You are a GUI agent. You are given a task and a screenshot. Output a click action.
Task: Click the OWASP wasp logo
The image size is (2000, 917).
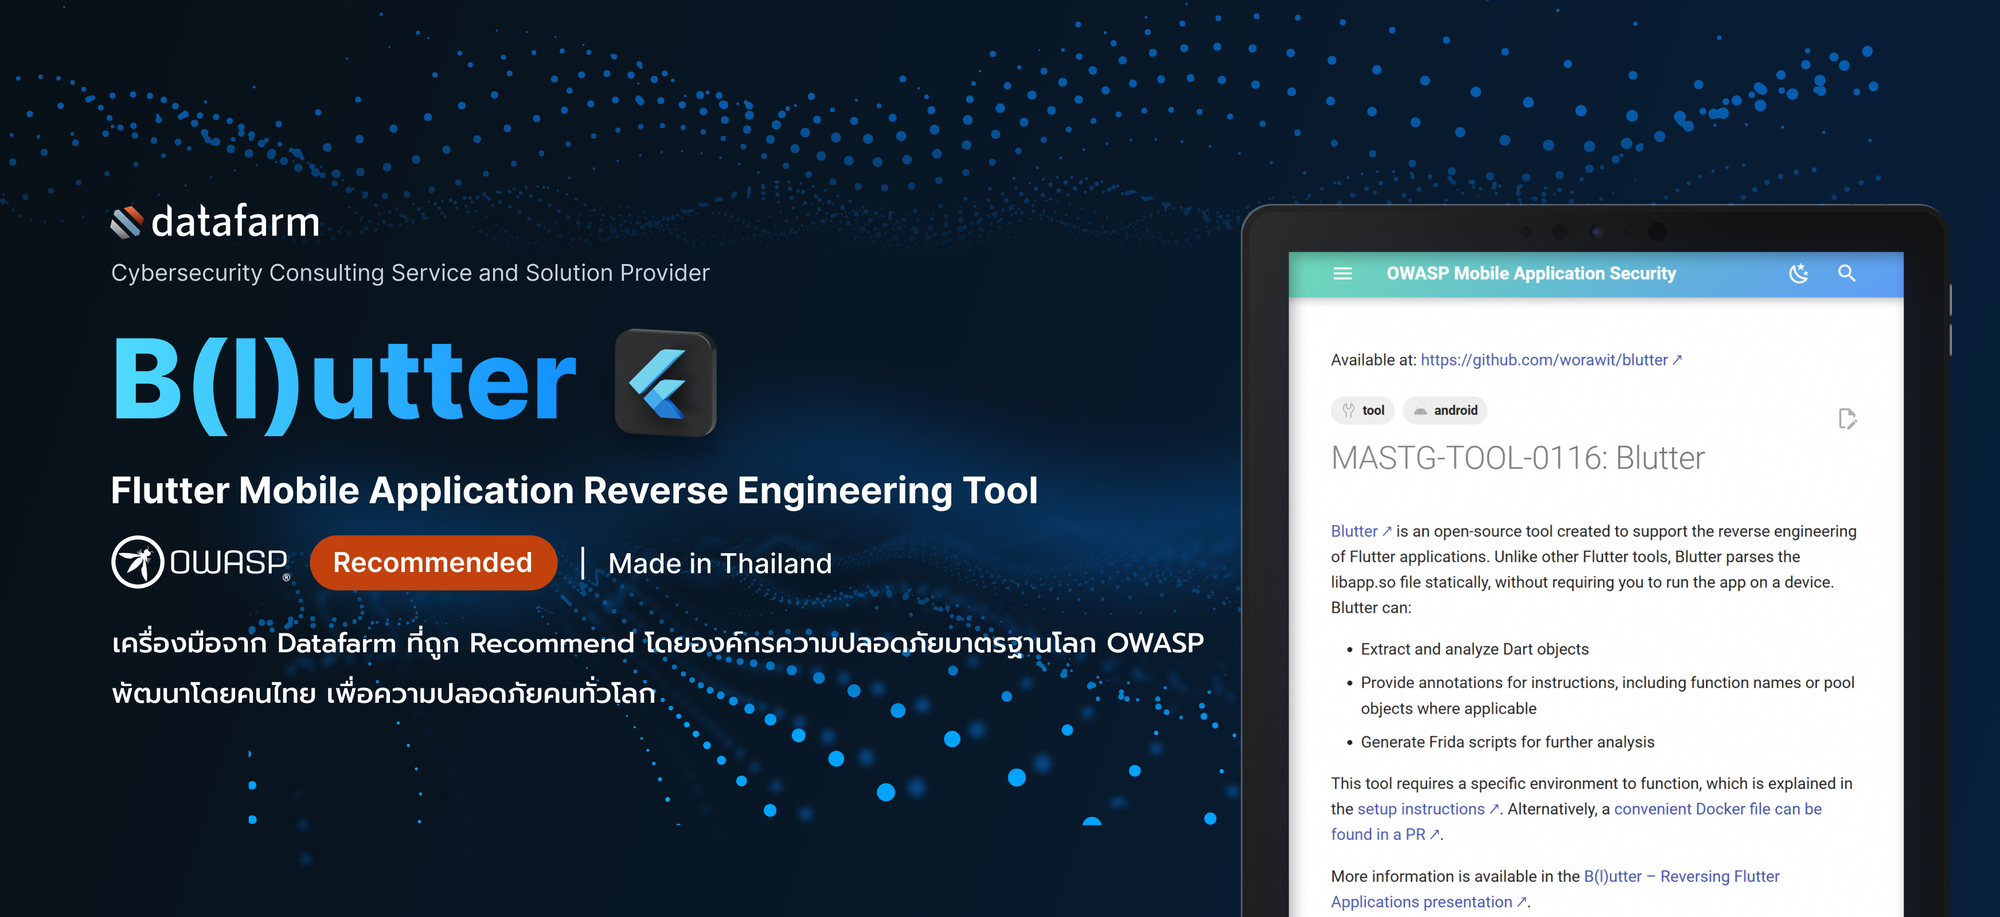click(200, 562)
